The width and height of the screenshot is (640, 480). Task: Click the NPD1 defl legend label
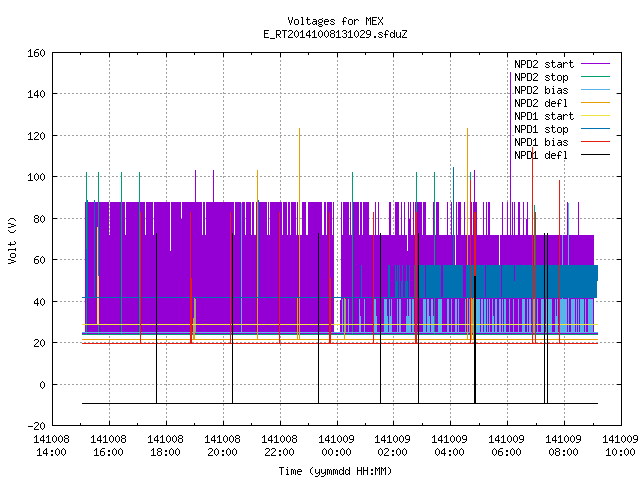(x=541, y=155)
